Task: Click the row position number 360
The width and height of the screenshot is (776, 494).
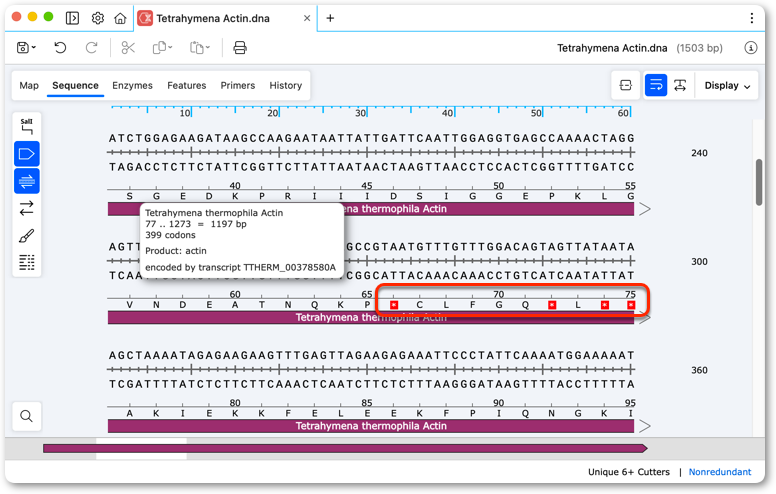Action: 699,370
